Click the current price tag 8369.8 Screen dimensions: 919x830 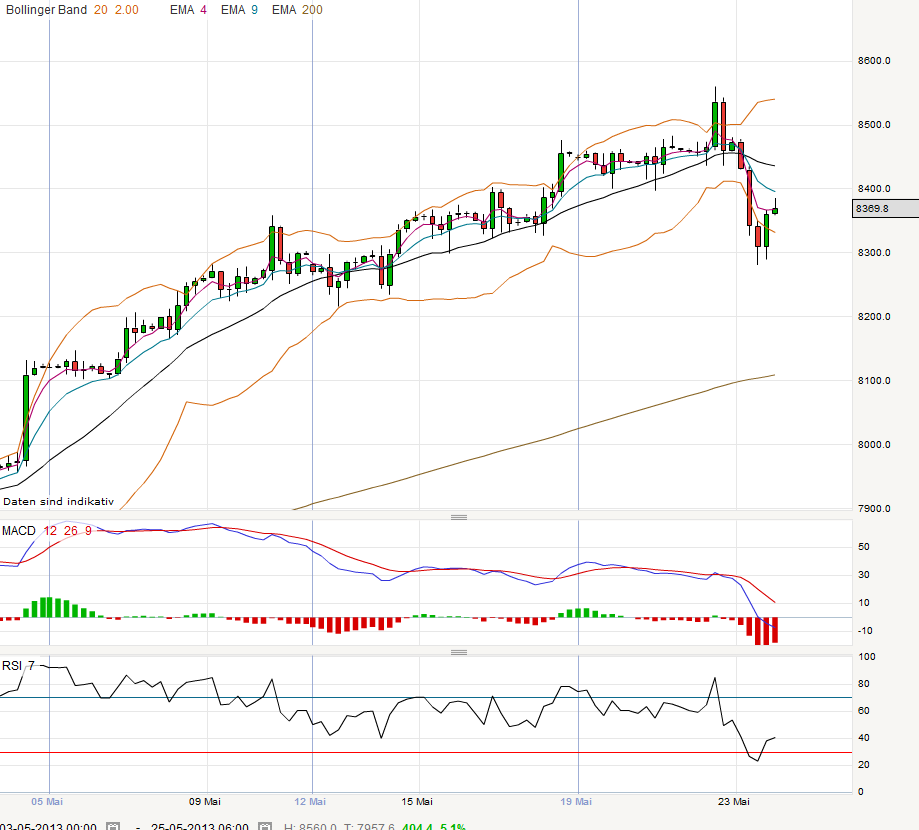click(885, 209)
